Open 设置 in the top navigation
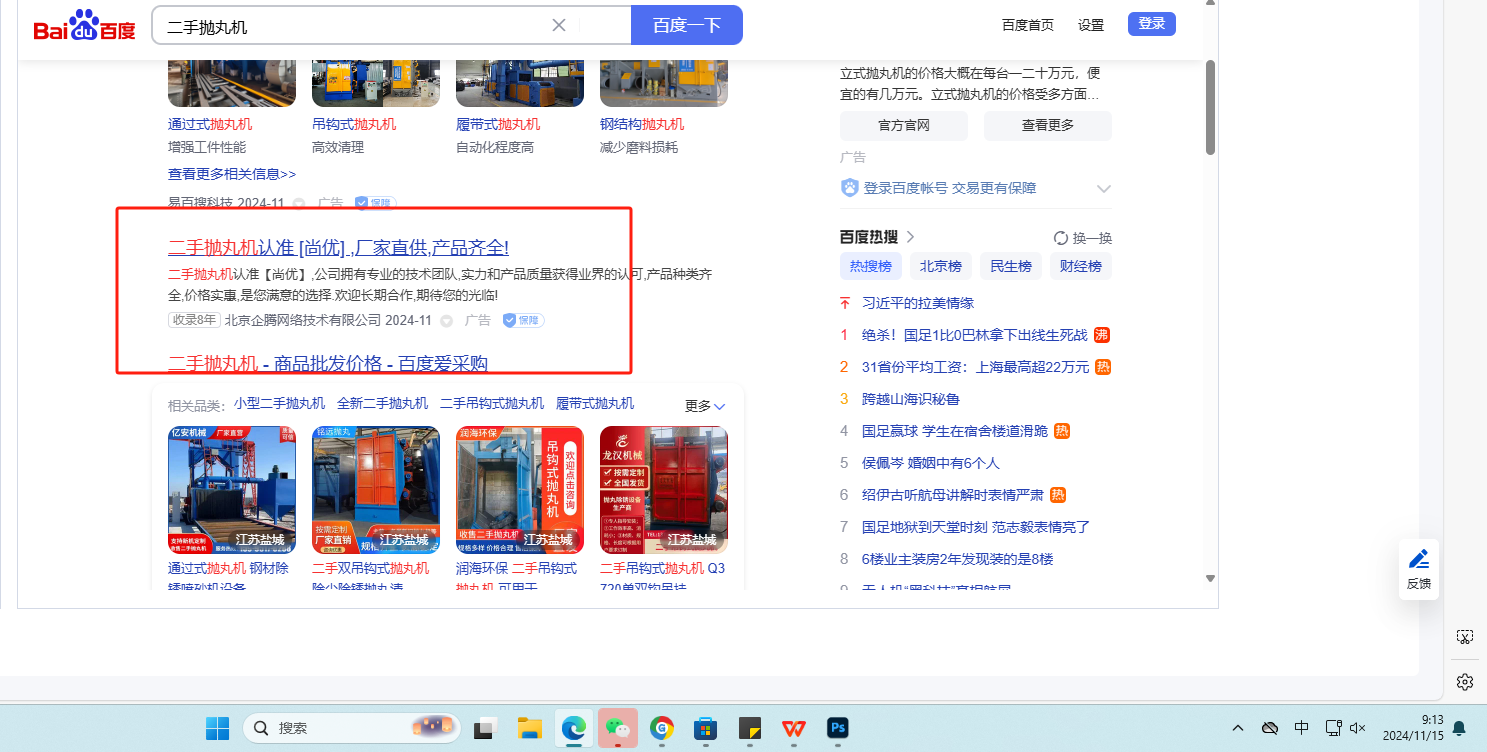The width and height of the screenshot is (1487, 752). (1091, 25)
